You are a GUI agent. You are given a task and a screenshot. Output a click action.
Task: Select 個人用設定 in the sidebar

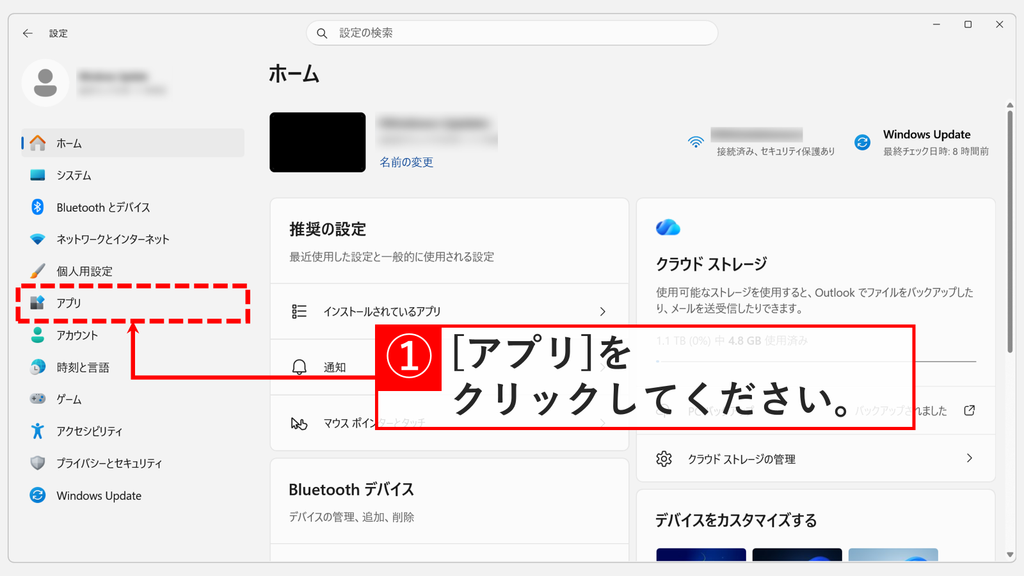pos(133,271)
